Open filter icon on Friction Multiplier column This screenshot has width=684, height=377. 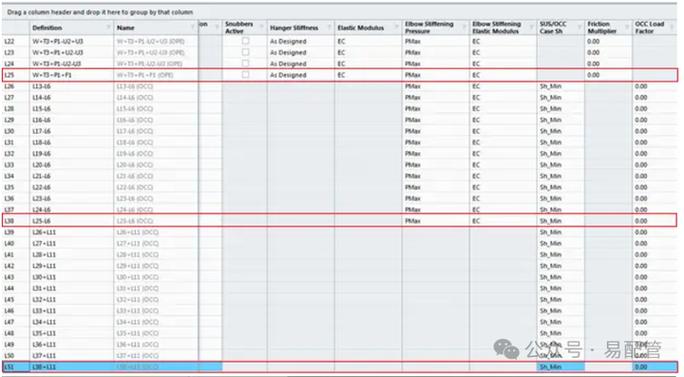627,27
